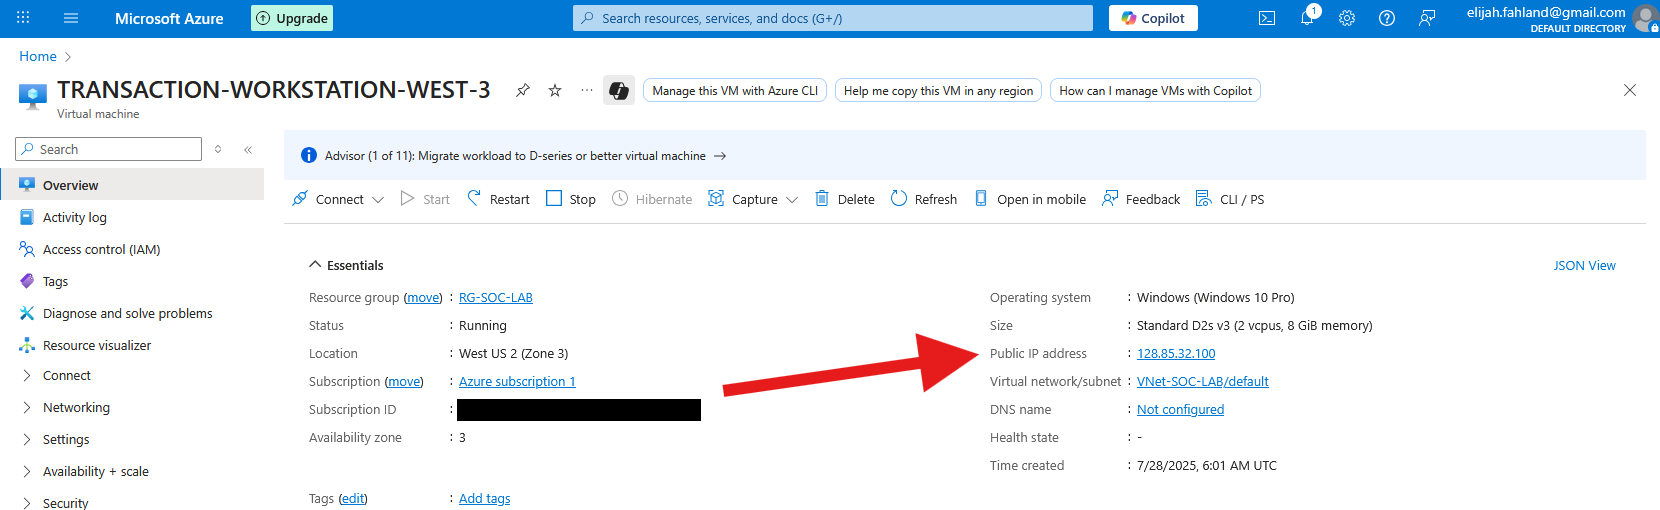This screenshot has height=510, width=1660.
Task: Close the VM blade with the X
Action: point(1630,90)
